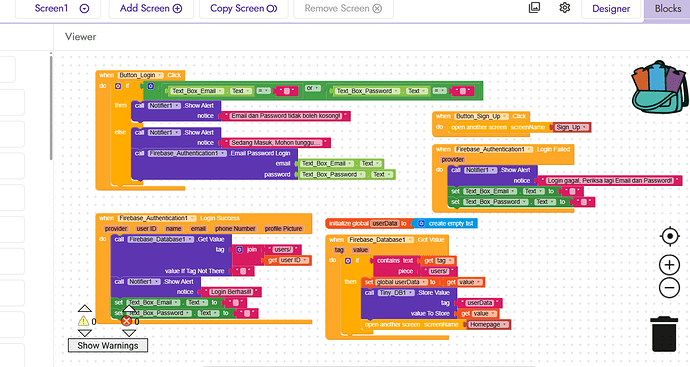Image resolution: width=690 pixels, height=367 pixels.
Task: Select the 'userData' tag text block
Action: pos(479,303)
